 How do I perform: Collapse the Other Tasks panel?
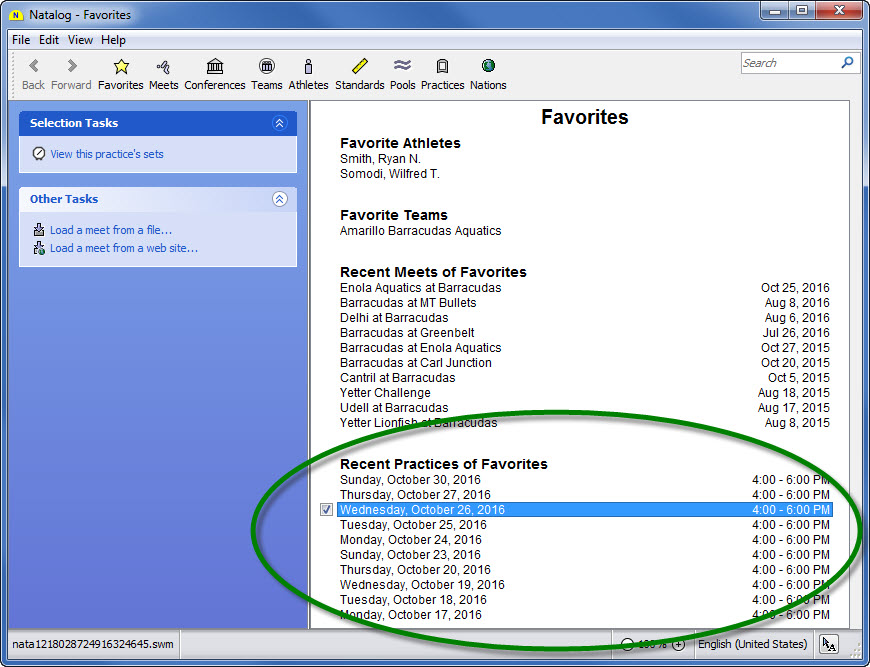279,199
